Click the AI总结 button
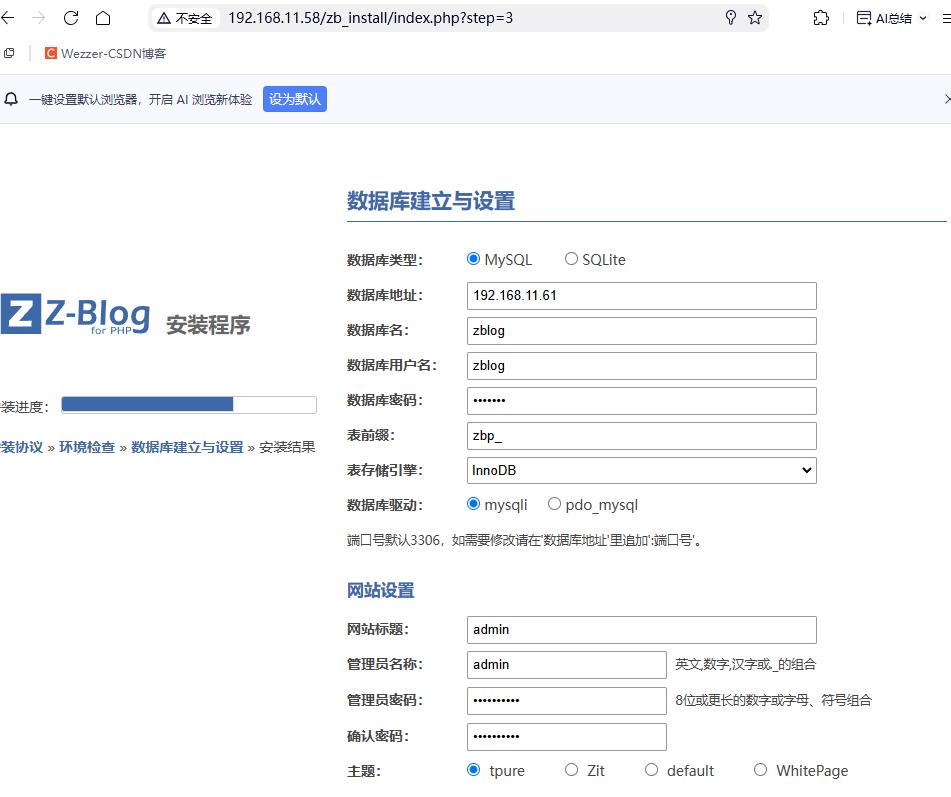Viewport: 951px width, 797px height. coord(884,18)
